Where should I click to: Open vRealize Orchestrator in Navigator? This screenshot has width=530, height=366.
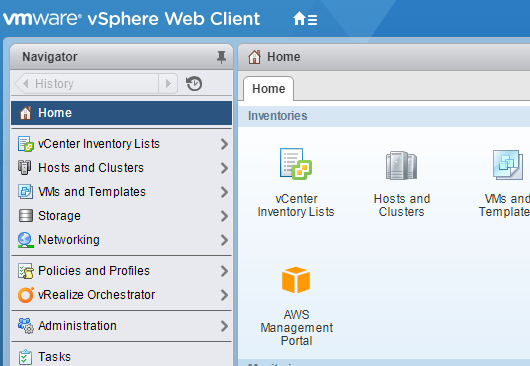[122, 295]
